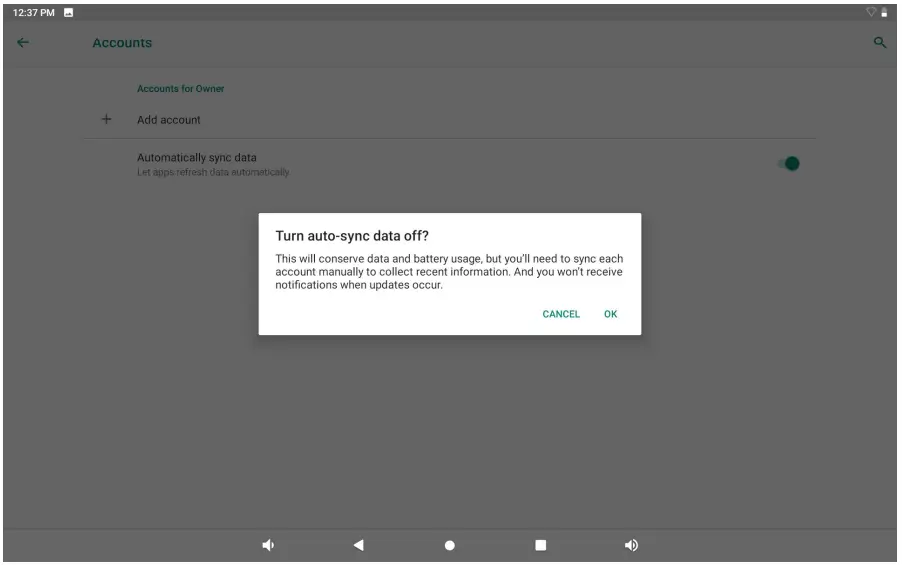Tap the Automatically sync data label
Viewport: 902px width, 565px height.
[x=197, y=158]
